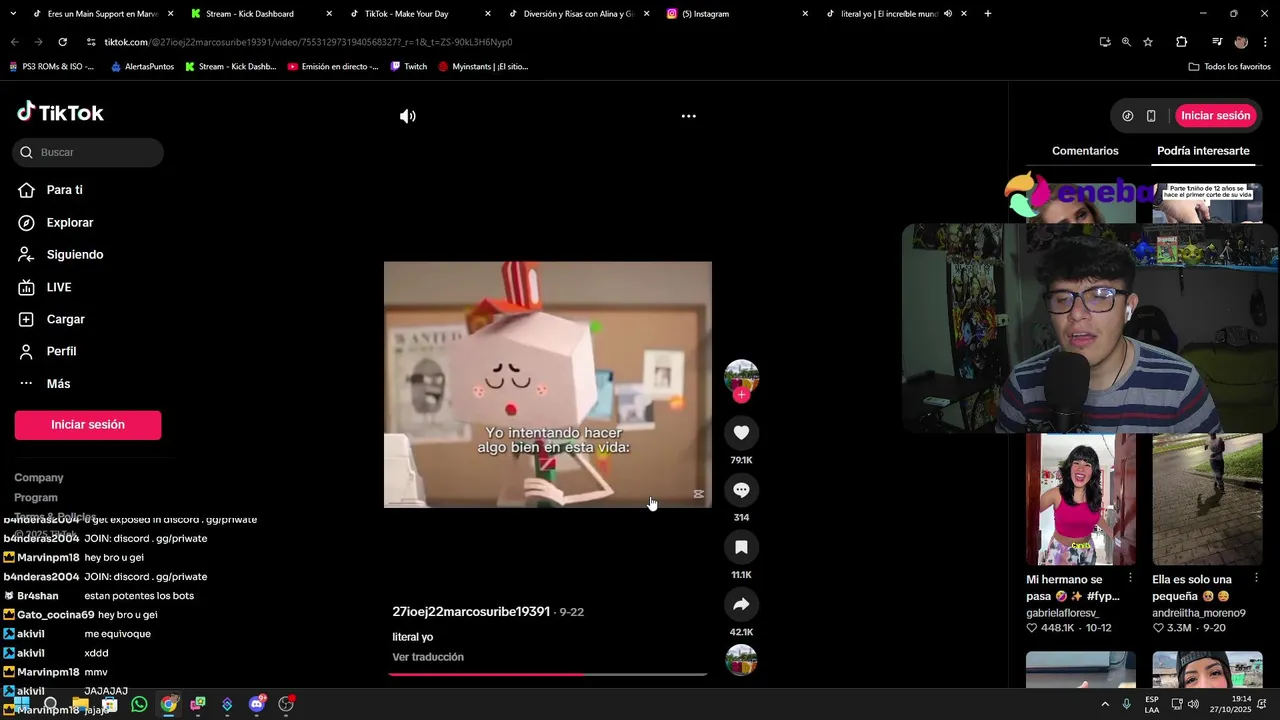This screenshot has height=720, width=1280.
Task: Open Cargar upload page
Action: click(x=65, y=319)
